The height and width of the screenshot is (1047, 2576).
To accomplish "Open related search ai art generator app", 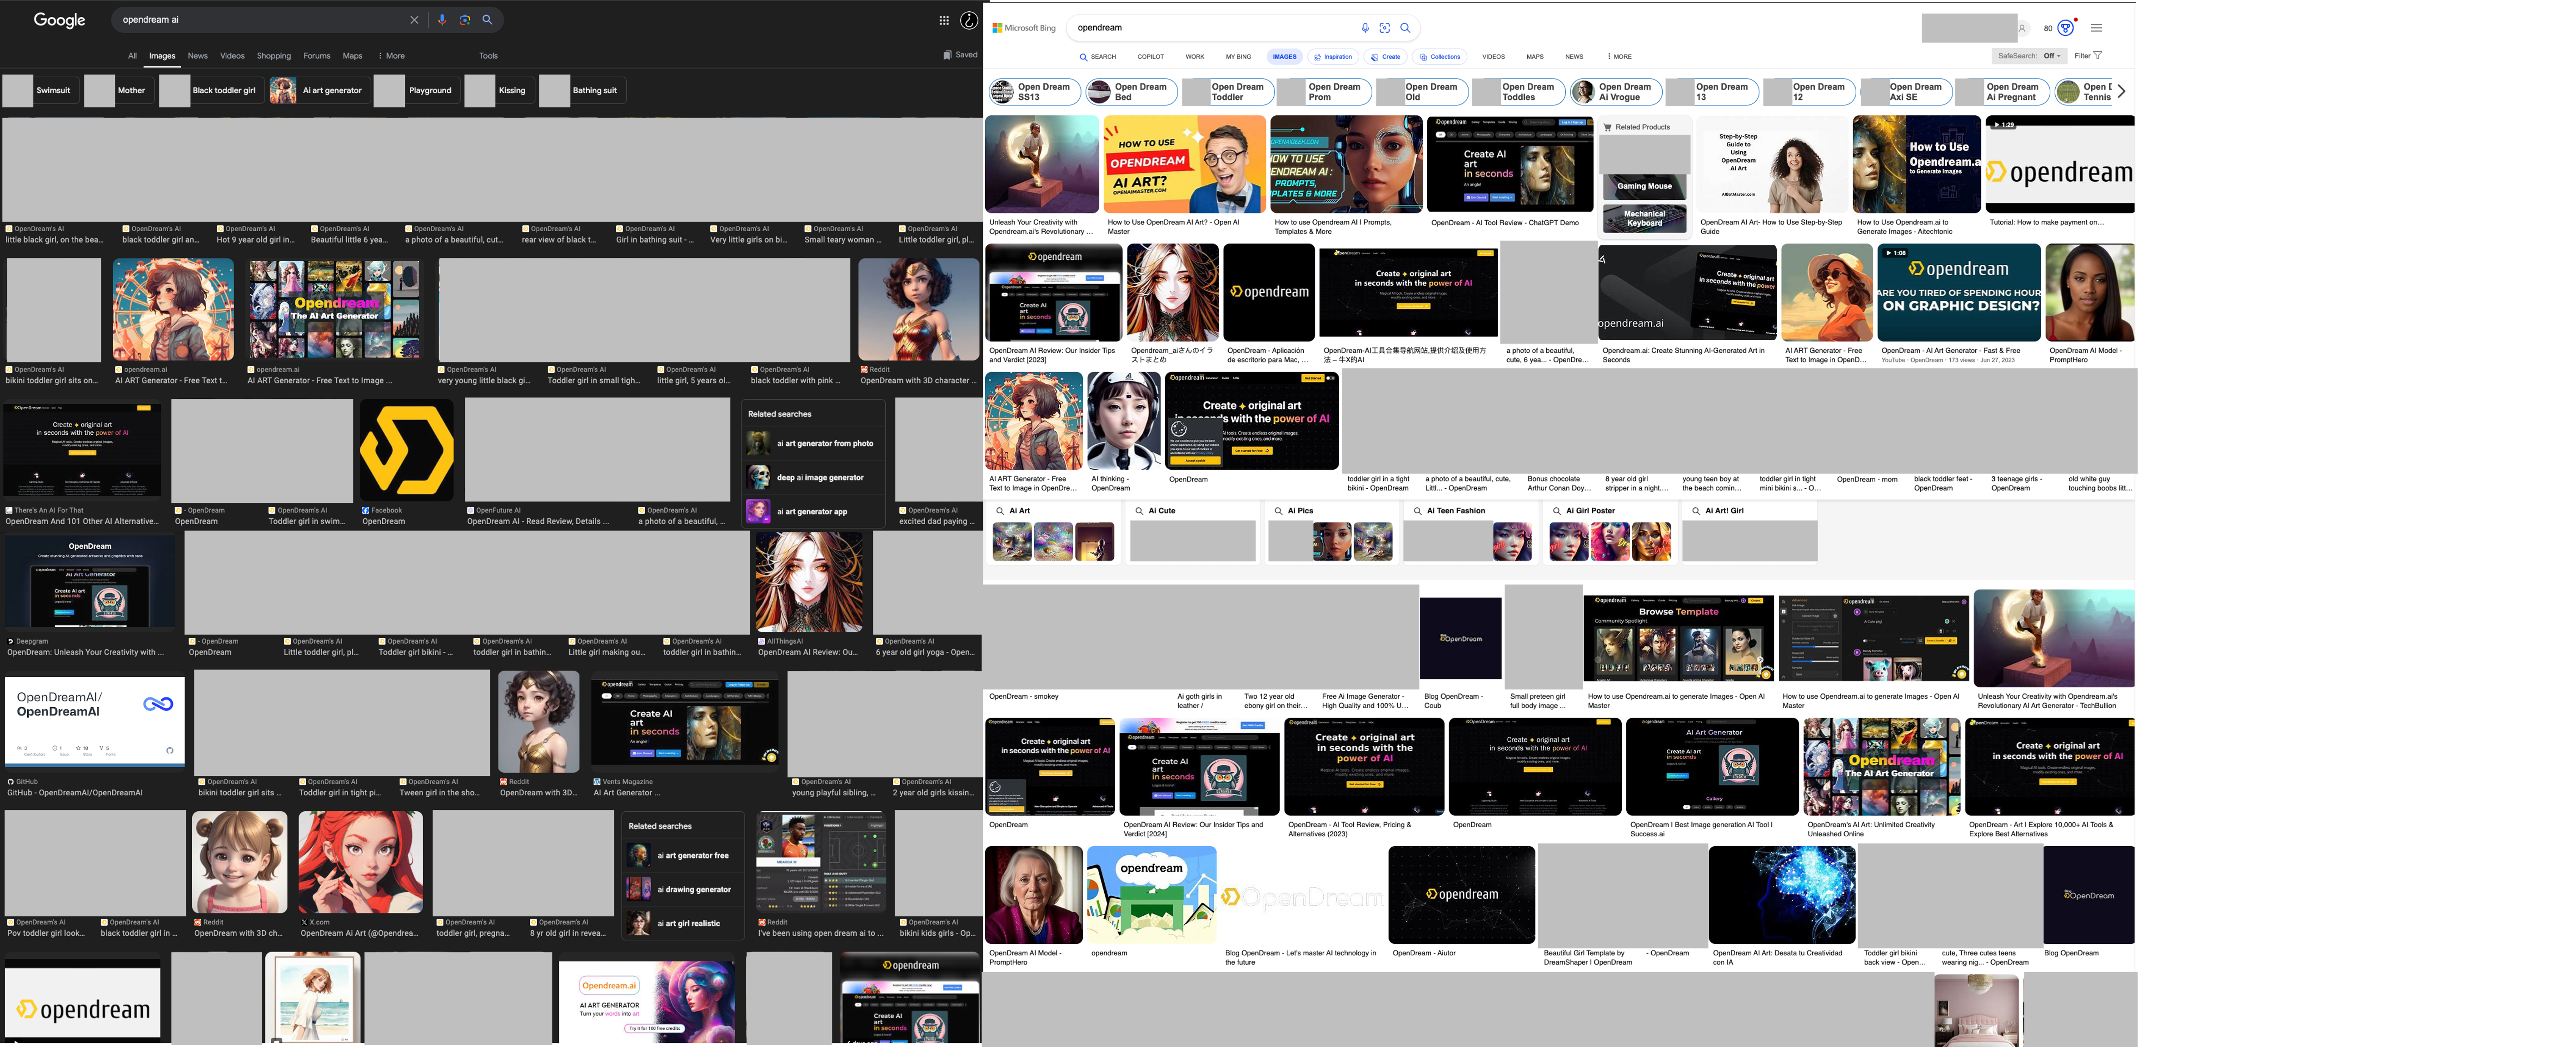I will [x=813, y=512].
